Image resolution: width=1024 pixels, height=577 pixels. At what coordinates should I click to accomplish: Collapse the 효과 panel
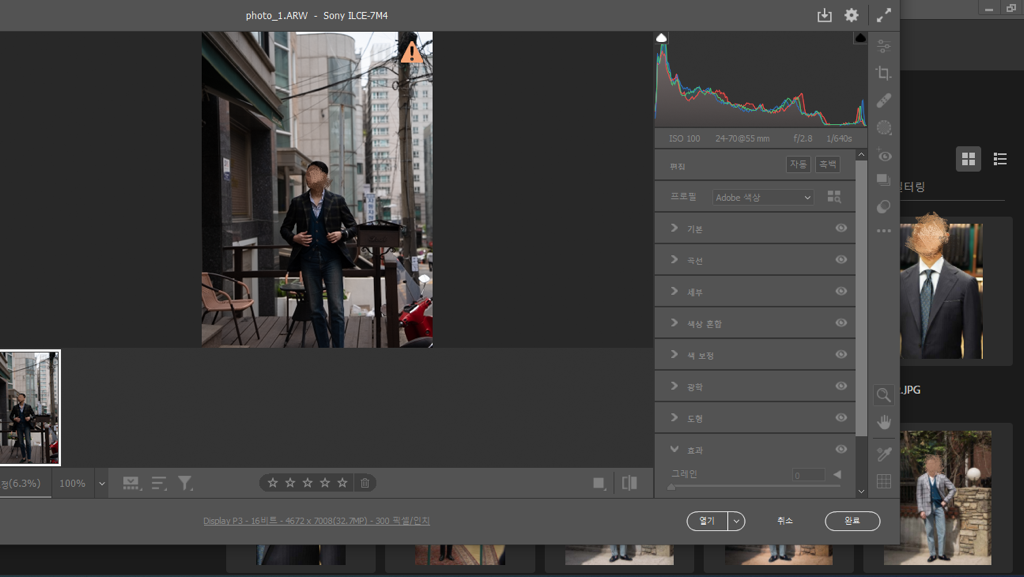675,450
